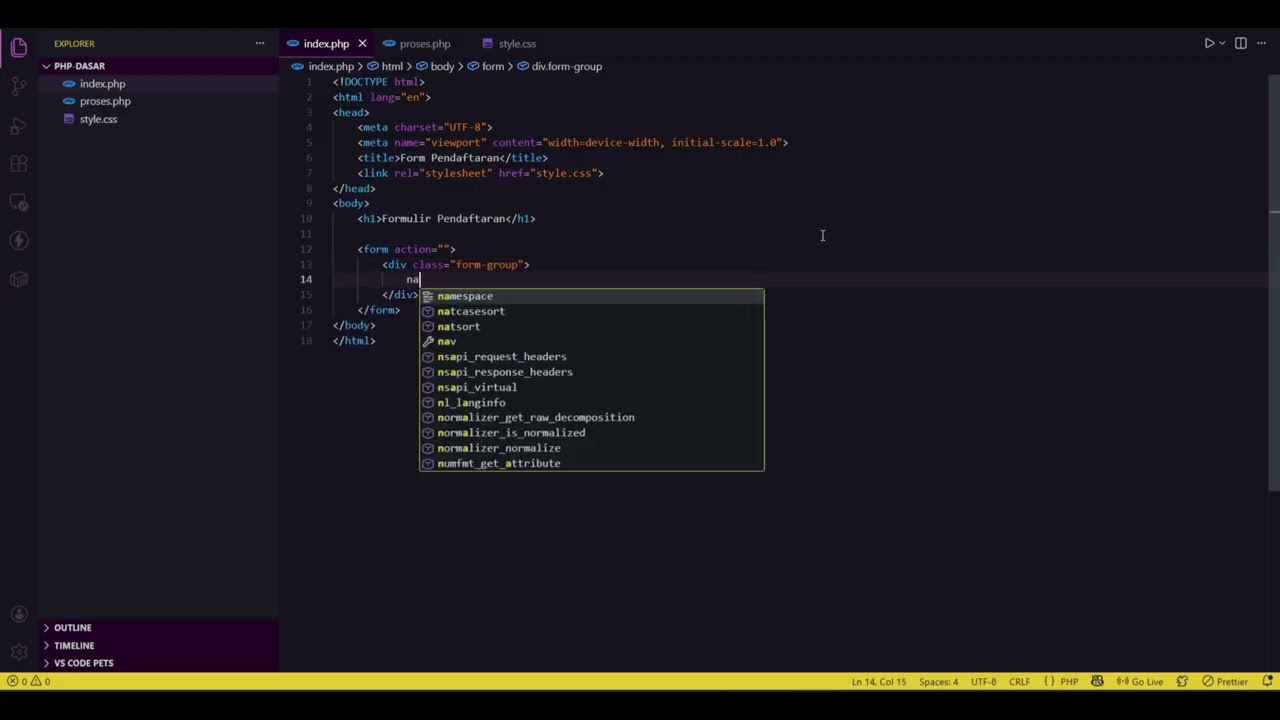Open the Thunder Client lightning icon
1280x720 pixels.
(19, 241)
